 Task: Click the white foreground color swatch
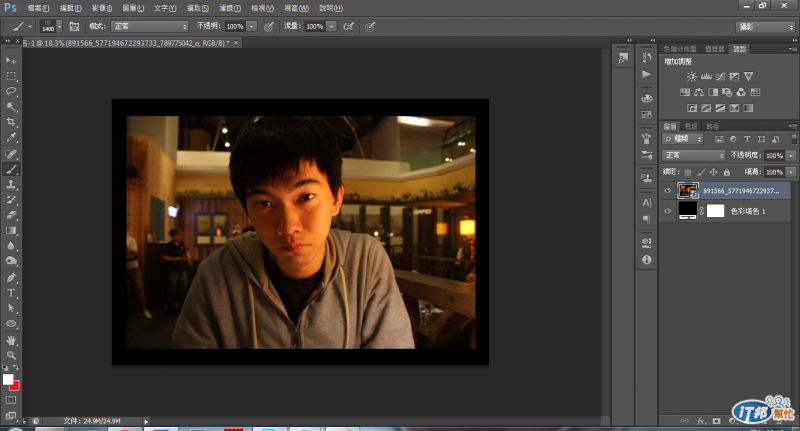pyautogui.click(x=8, y=379)
